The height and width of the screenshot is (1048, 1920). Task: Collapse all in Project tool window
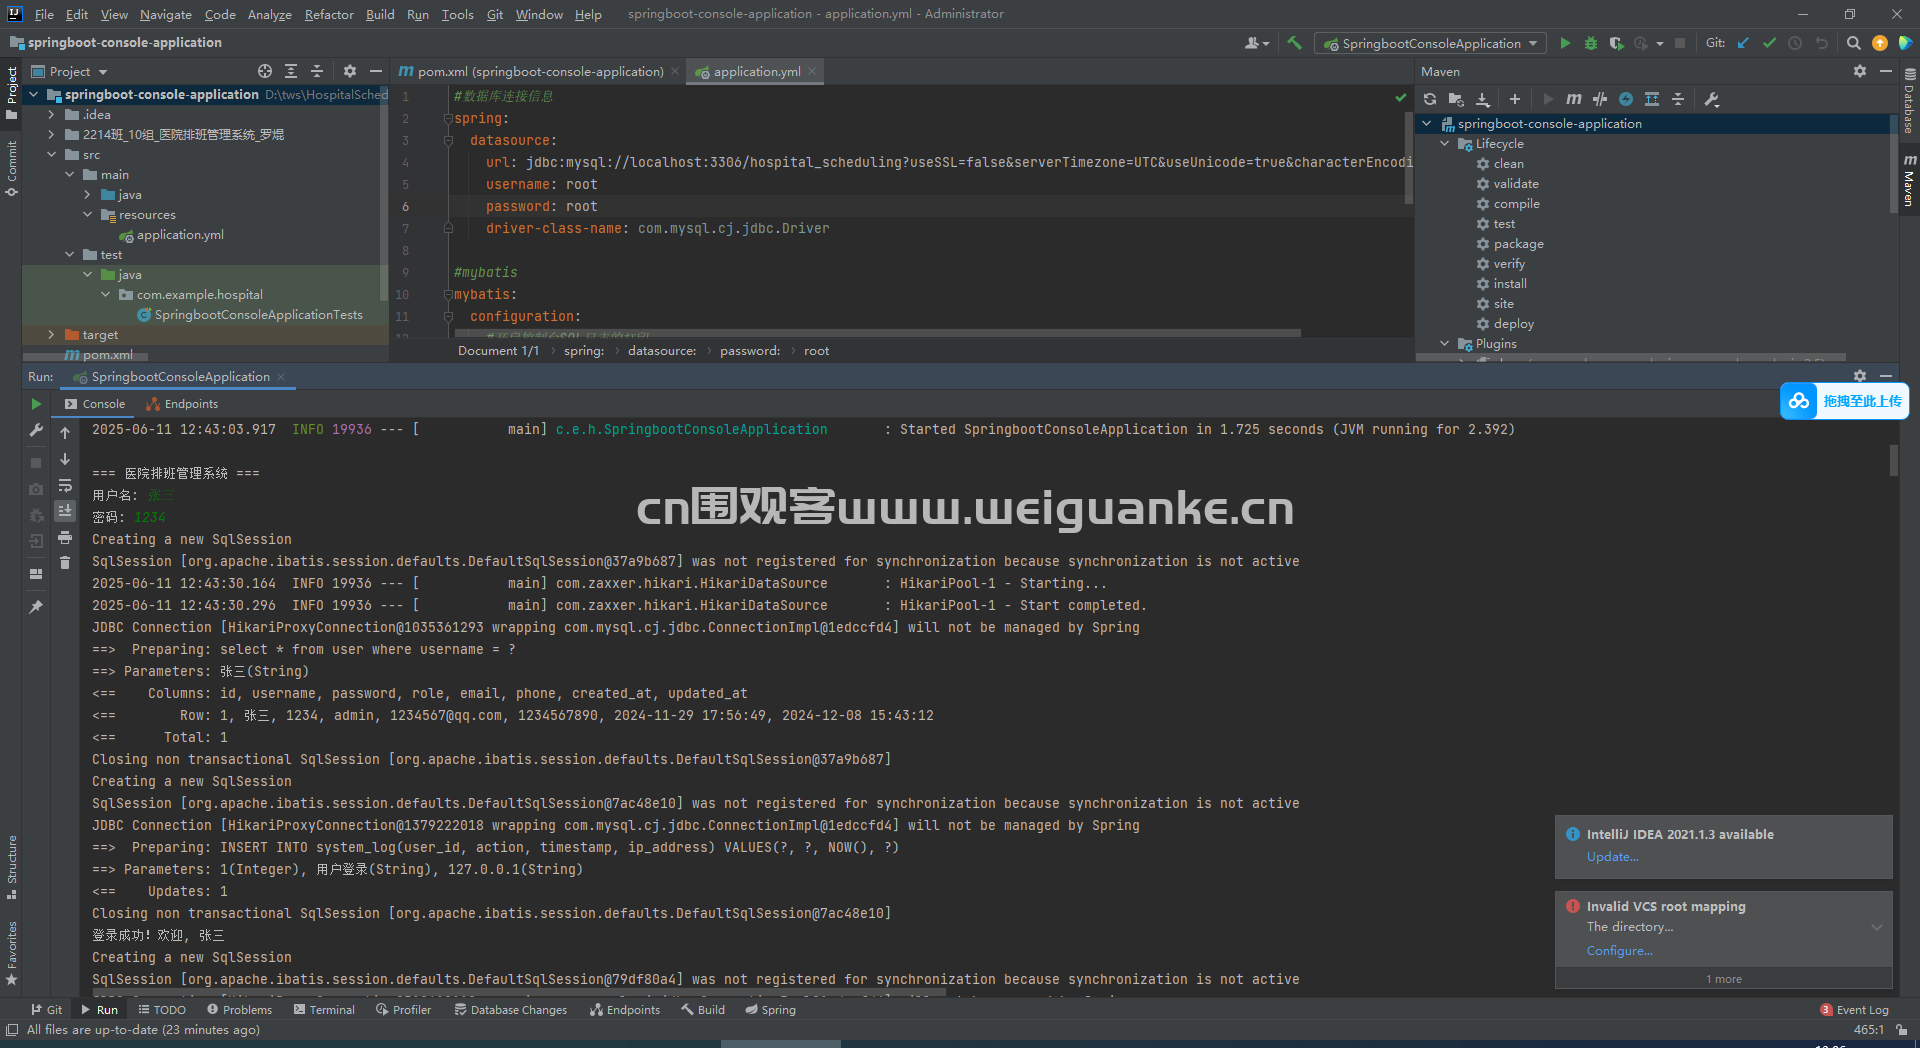pos(317,71)
